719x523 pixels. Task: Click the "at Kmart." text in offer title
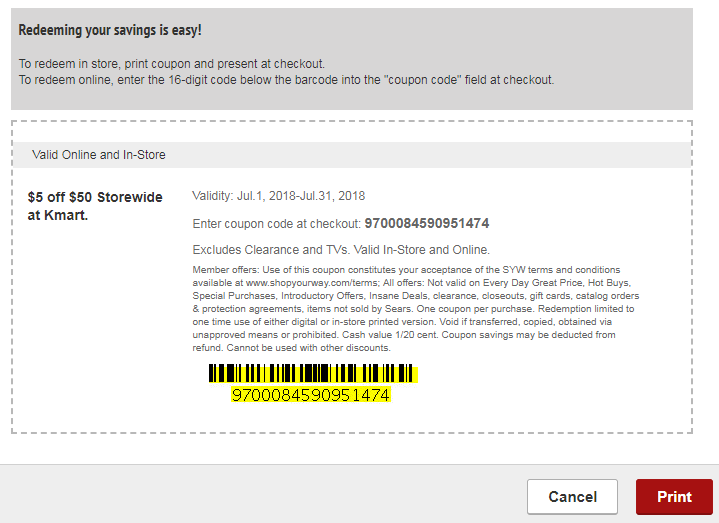(58, 215)
